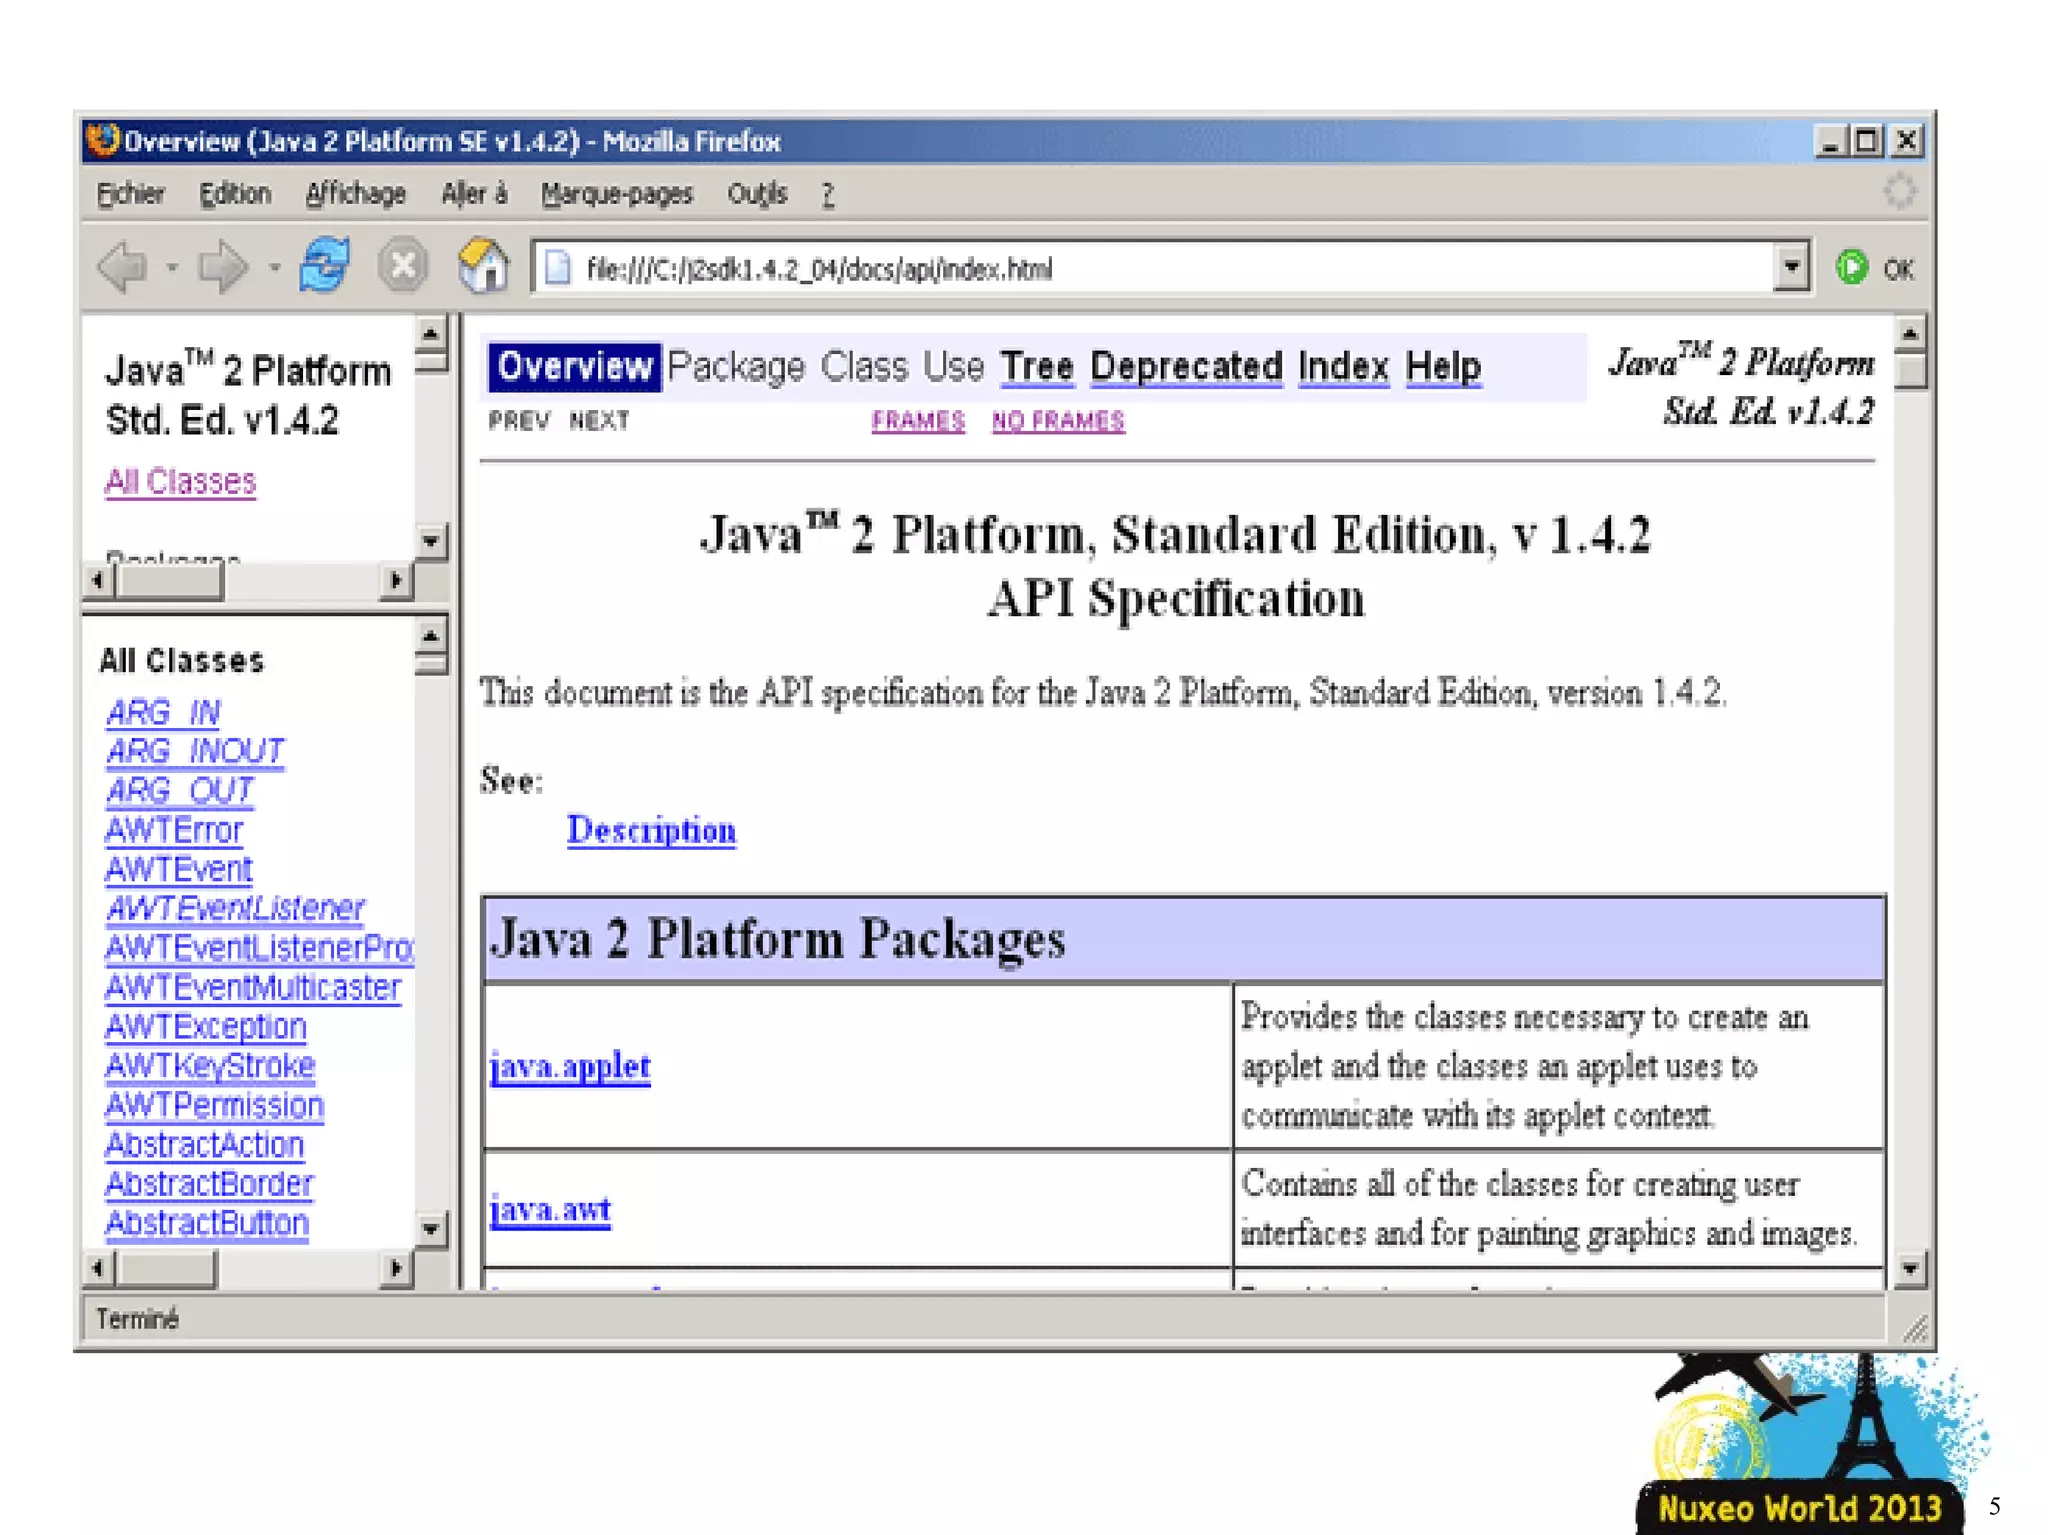Click the Back navigation arrow
The height and width of the screenshot is (1535, 2048).
[x=122, y=268]
